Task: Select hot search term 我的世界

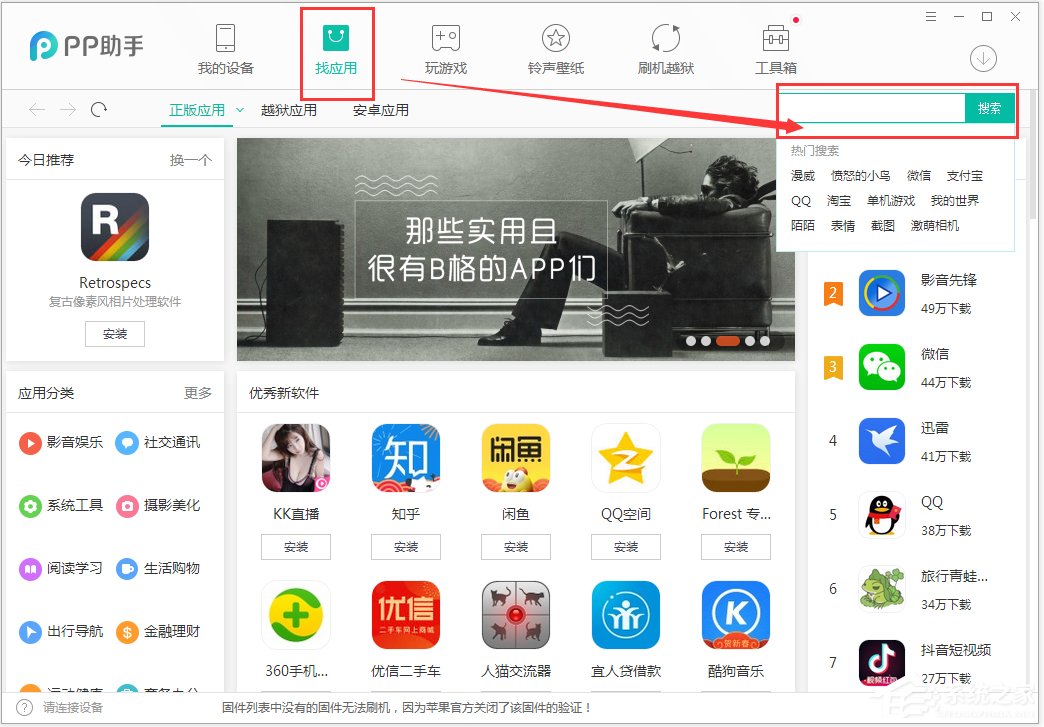Action: click(x=955, y=200)
